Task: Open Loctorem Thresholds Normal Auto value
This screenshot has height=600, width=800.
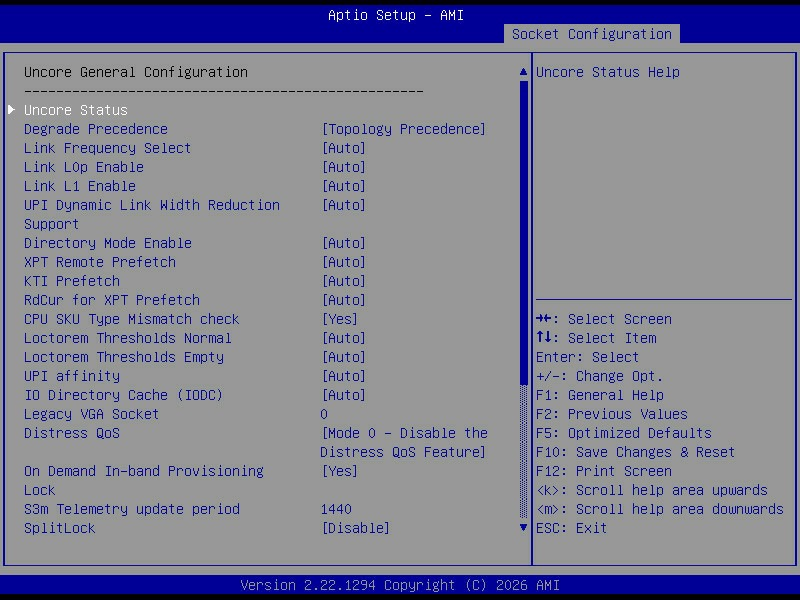Action: pyautogui.click(x=343, y=338)
